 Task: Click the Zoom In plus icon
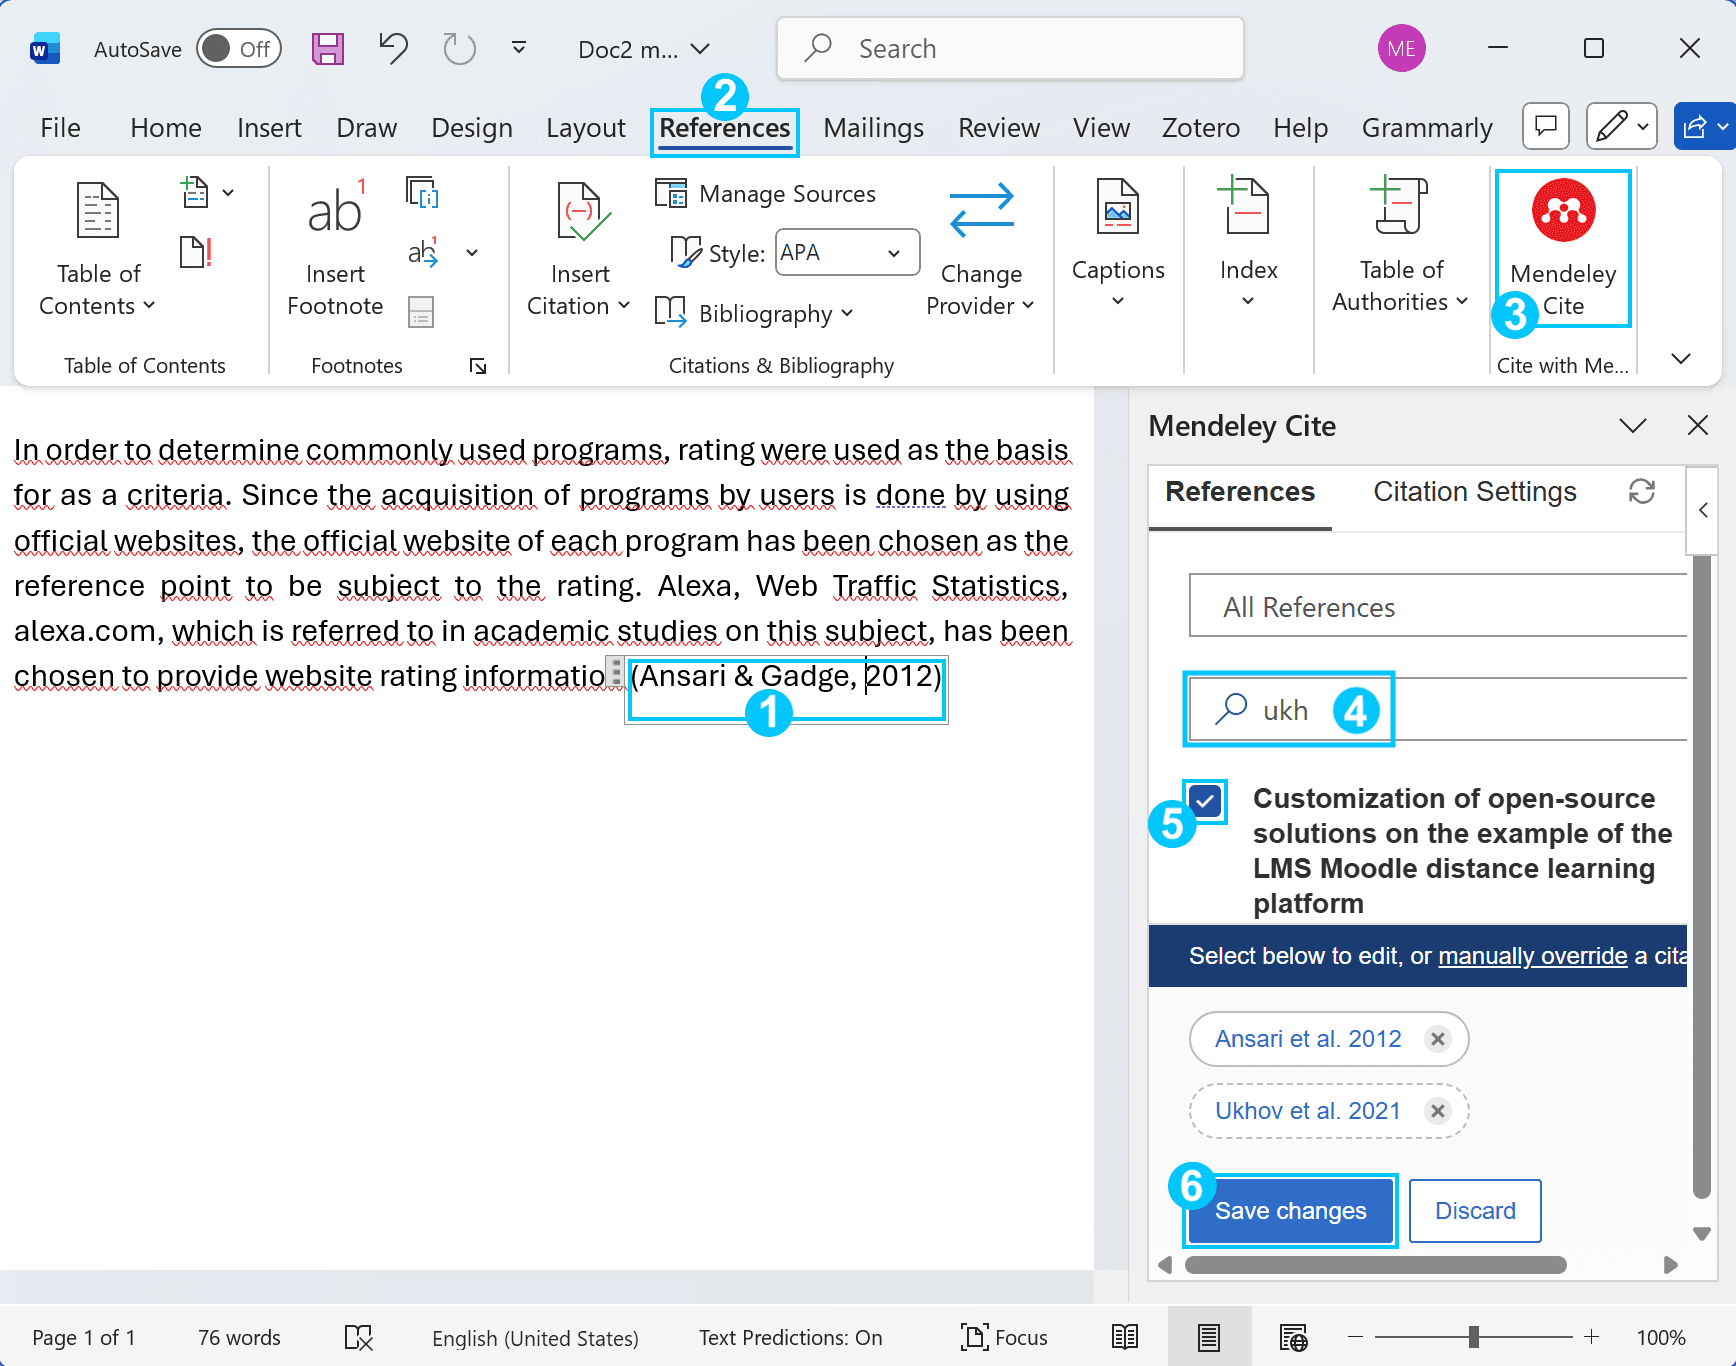[1592, 1337]
